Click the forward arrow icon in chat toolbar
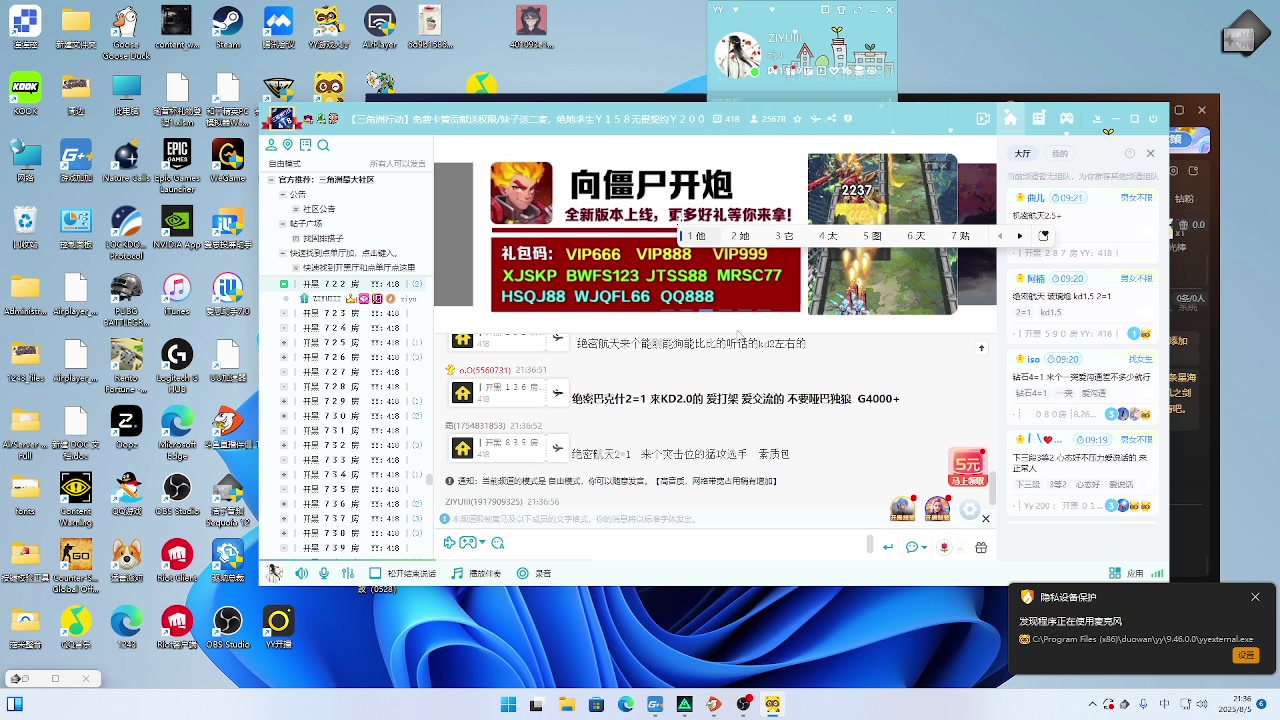Viewport: 1280px width, 720px height. point(449,543)
